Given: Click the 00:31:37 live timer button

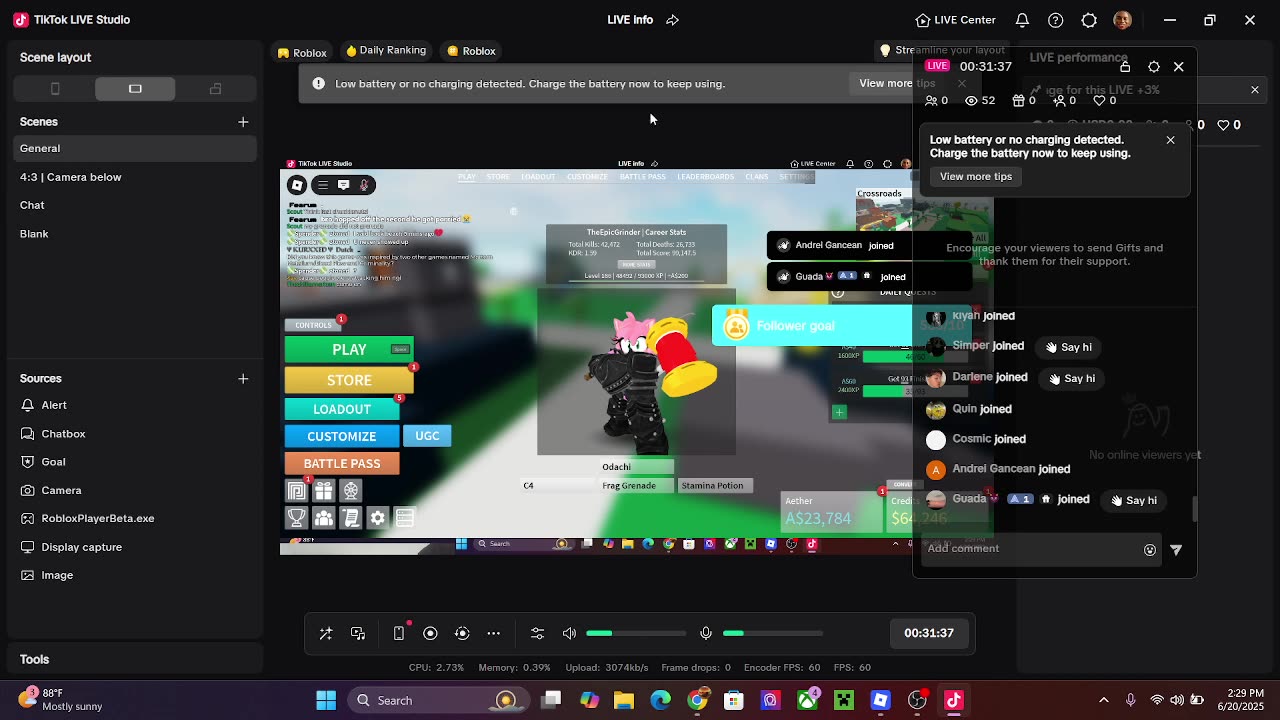Looking at the screenshot, I should pos(929,633).
